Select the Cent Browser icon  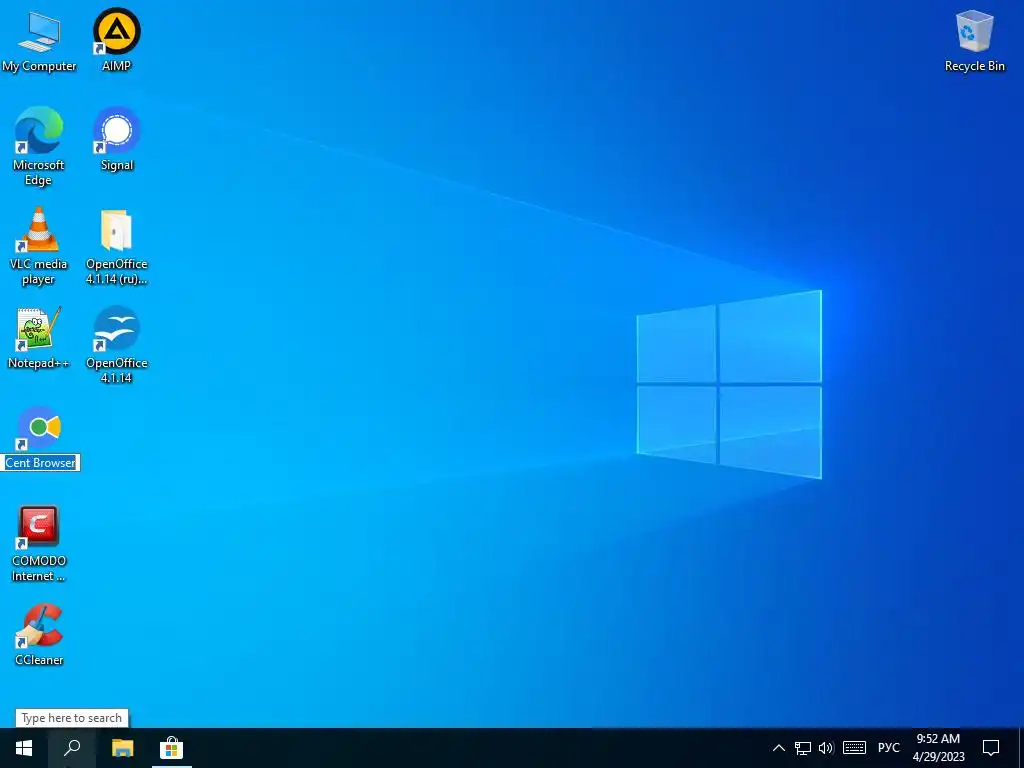pyautogui.click(x=39, y=428)
